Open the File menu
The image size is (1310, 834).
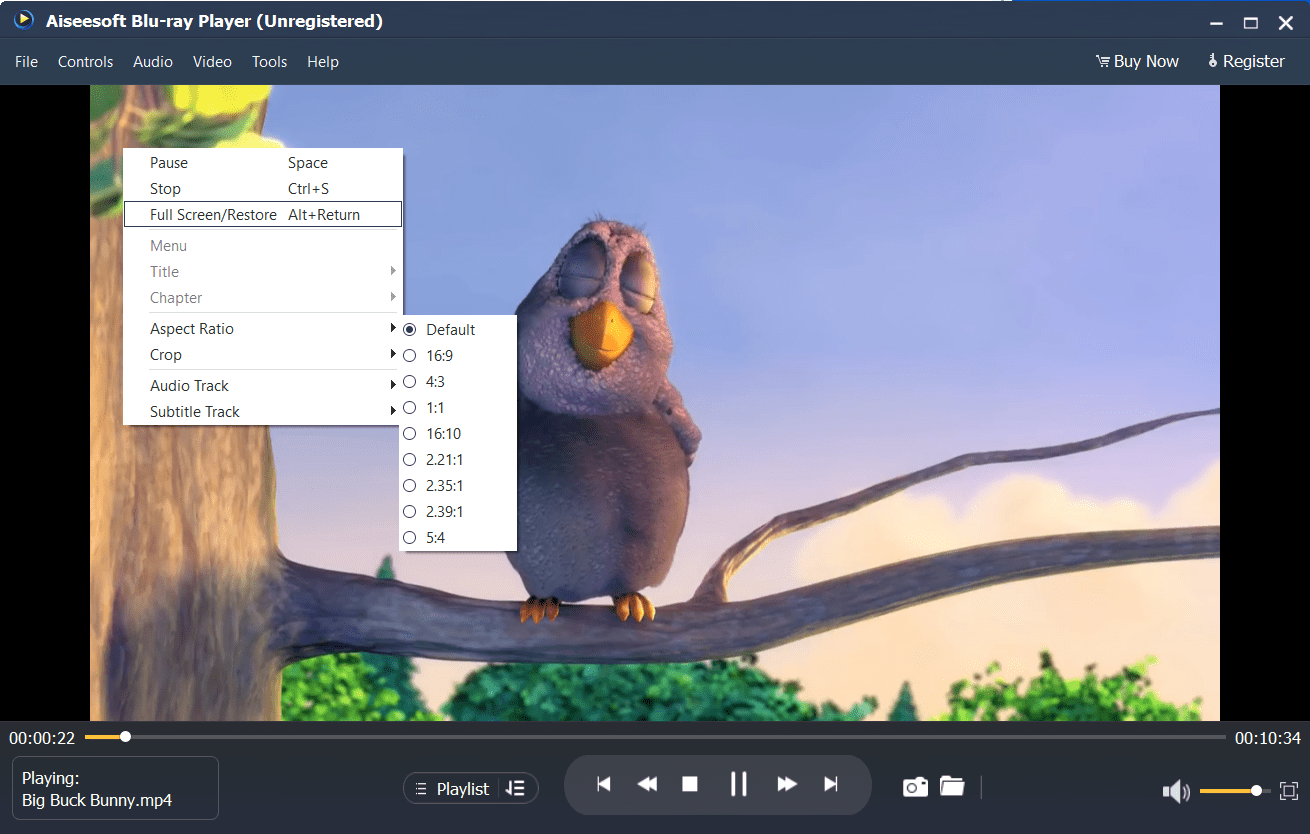pyautogui.click(x=27, y=61)
